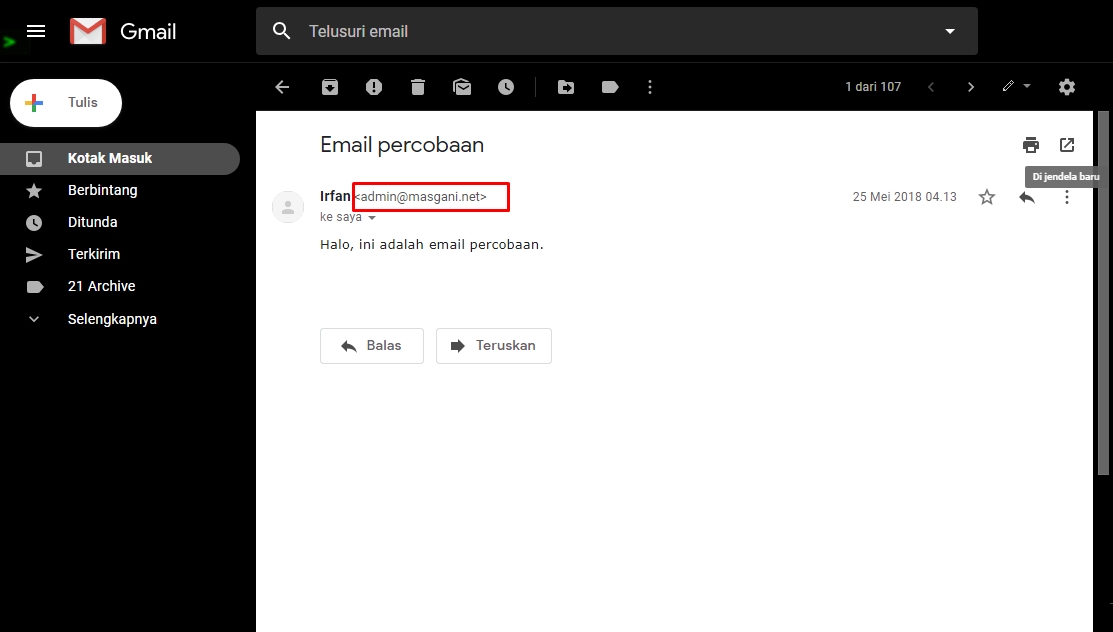Image resolution: width=1113 pixels, height=632 pixels.
Task: Report email as spam
Action: pos(373,87)
